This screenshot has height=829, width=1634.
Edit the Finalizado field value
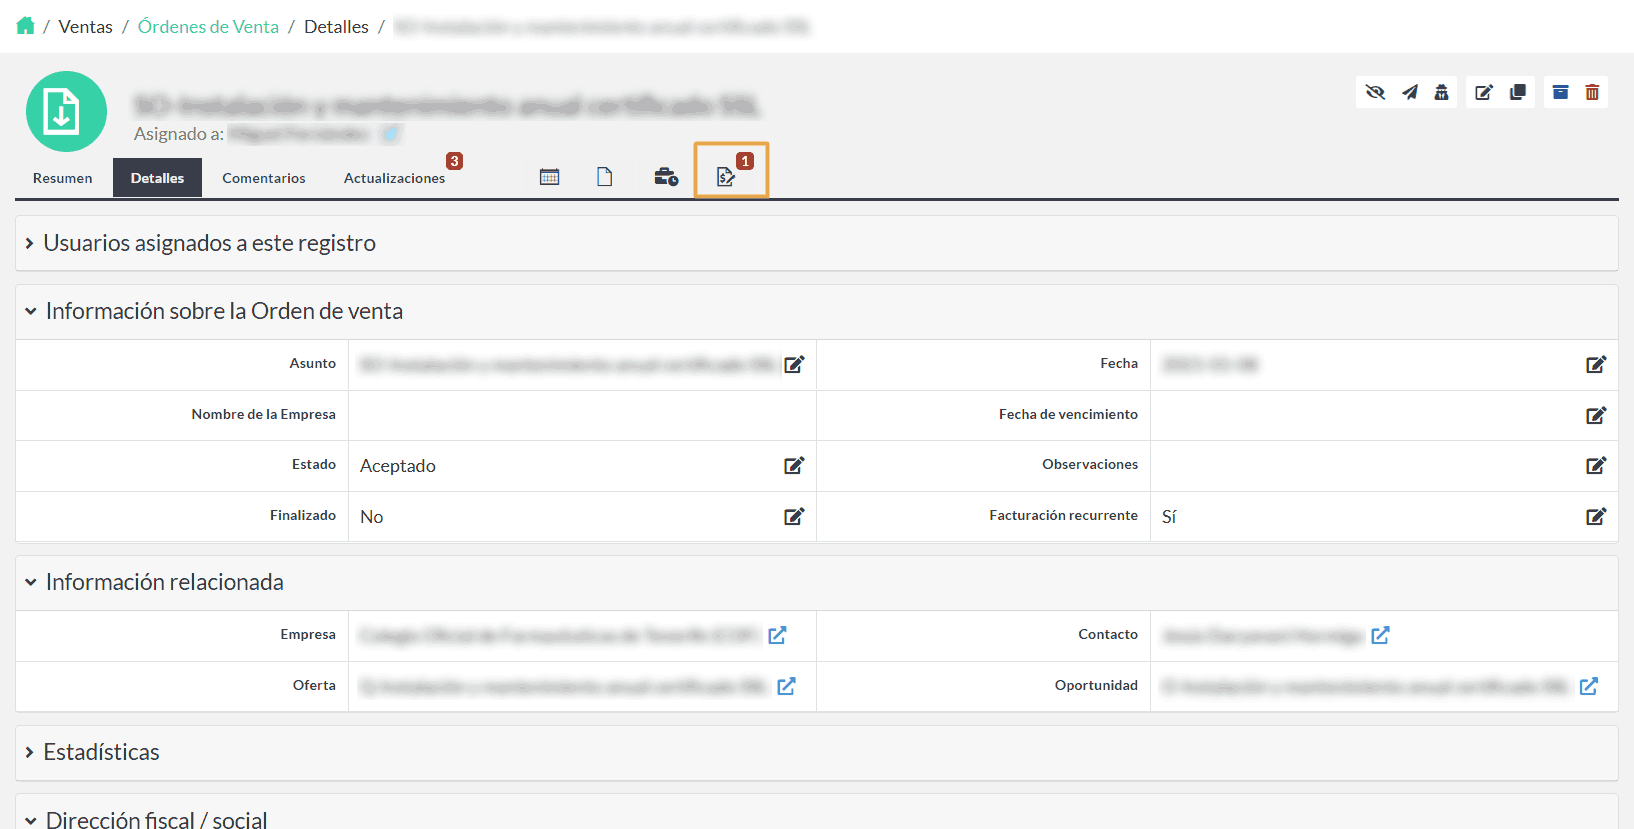pyautogui.click(x=794, y=516)
